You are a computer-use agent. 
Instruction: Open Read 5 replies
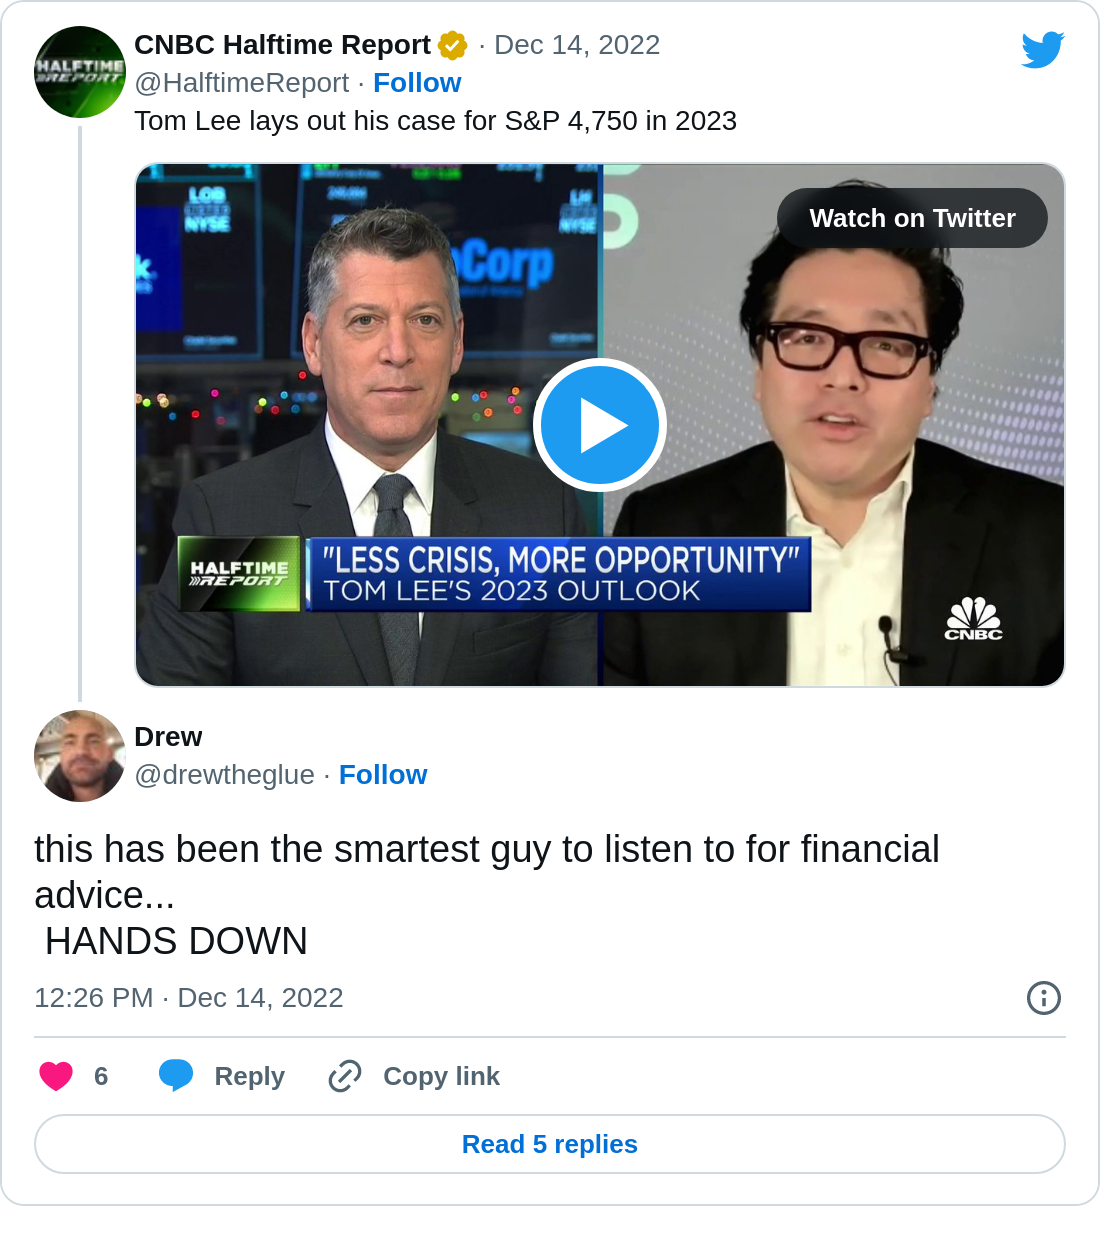click(549, 1144)
